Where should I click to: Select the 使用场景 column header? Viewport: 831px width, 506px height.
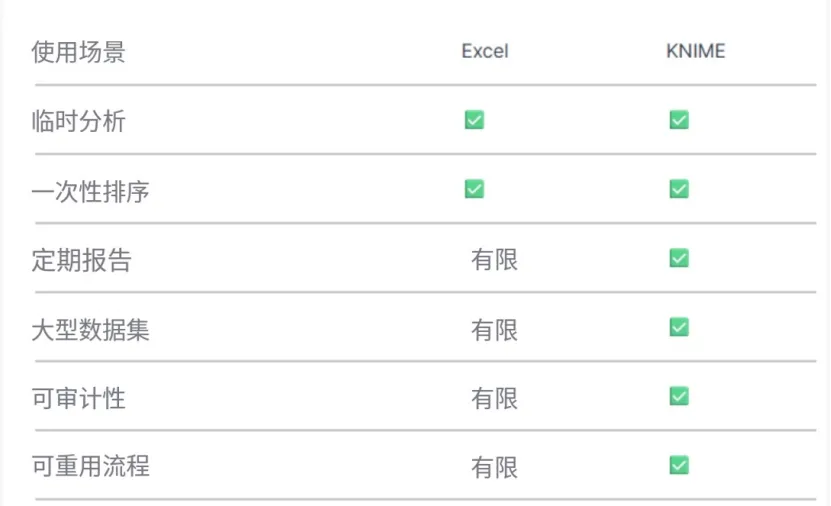click(x=79, y=52)
